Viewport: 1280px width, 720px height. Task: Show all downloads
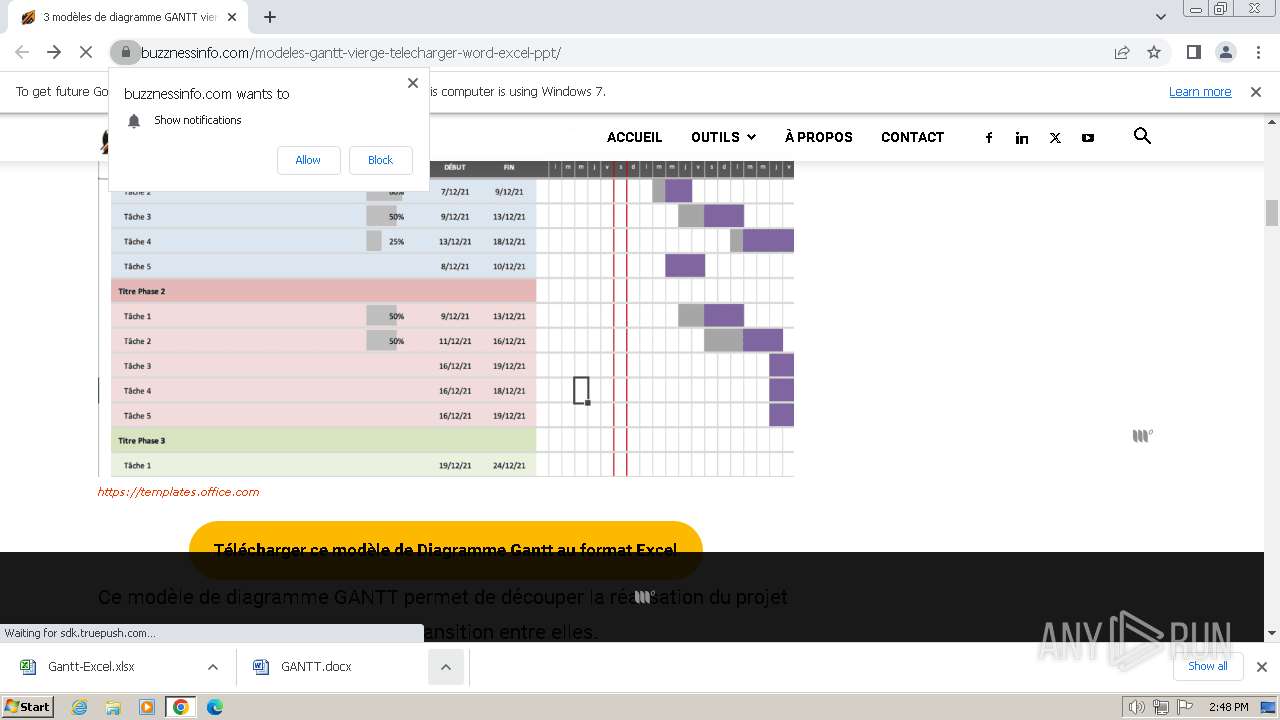(x=1207, y=666)
